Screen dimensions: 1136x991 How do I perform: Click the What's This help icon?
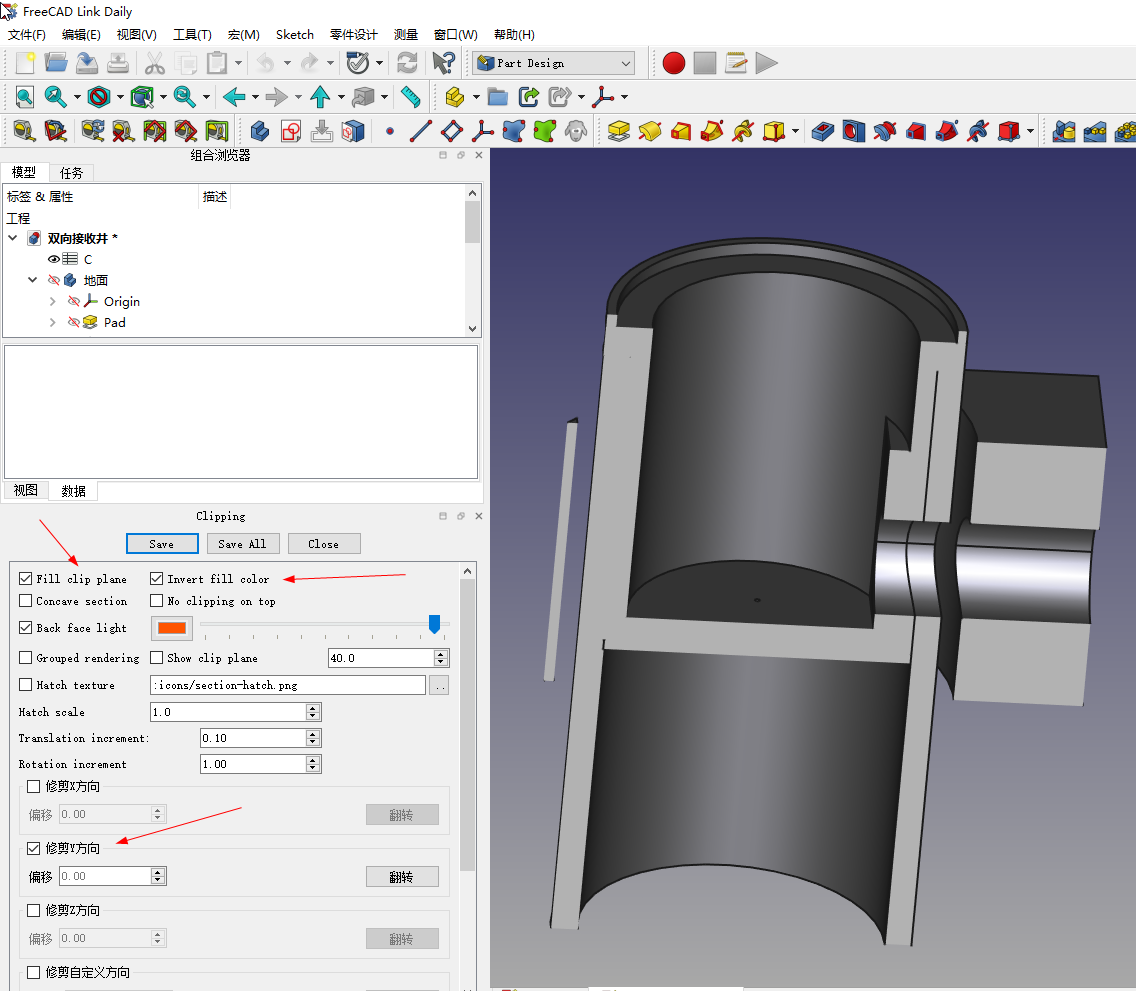443,63
